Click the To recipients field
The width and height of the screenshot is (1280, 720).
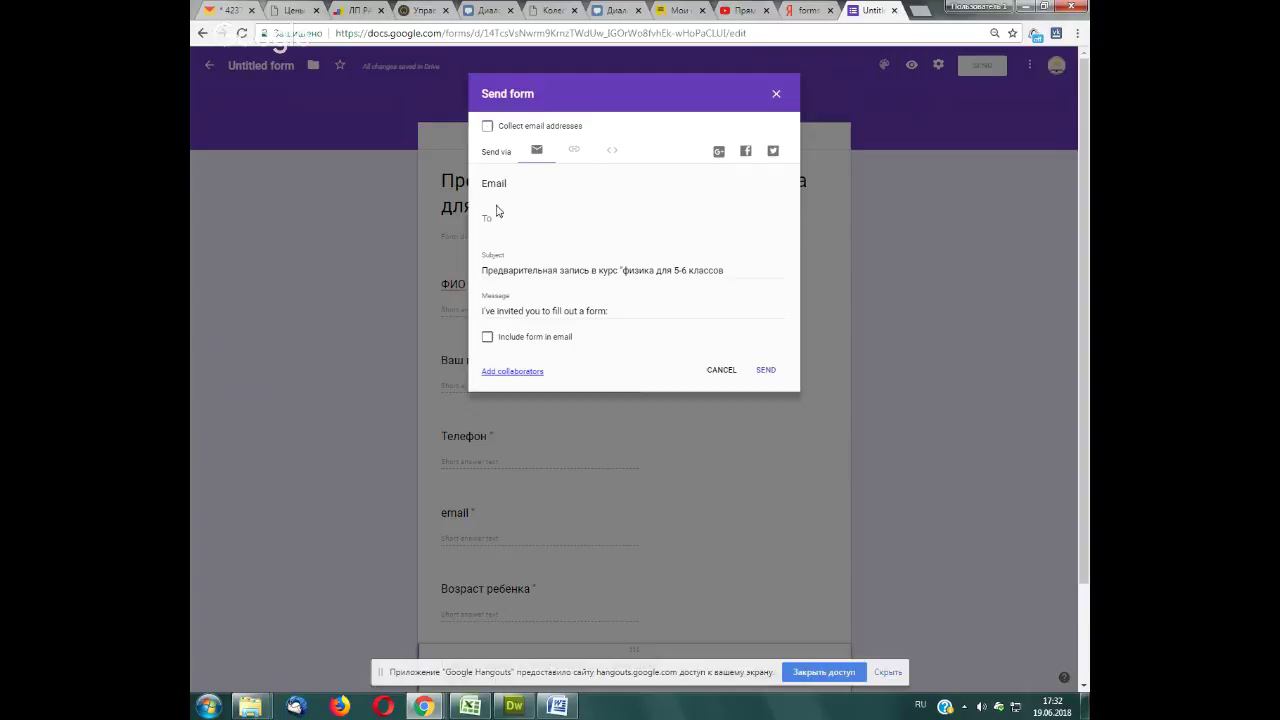pos(632,218)
